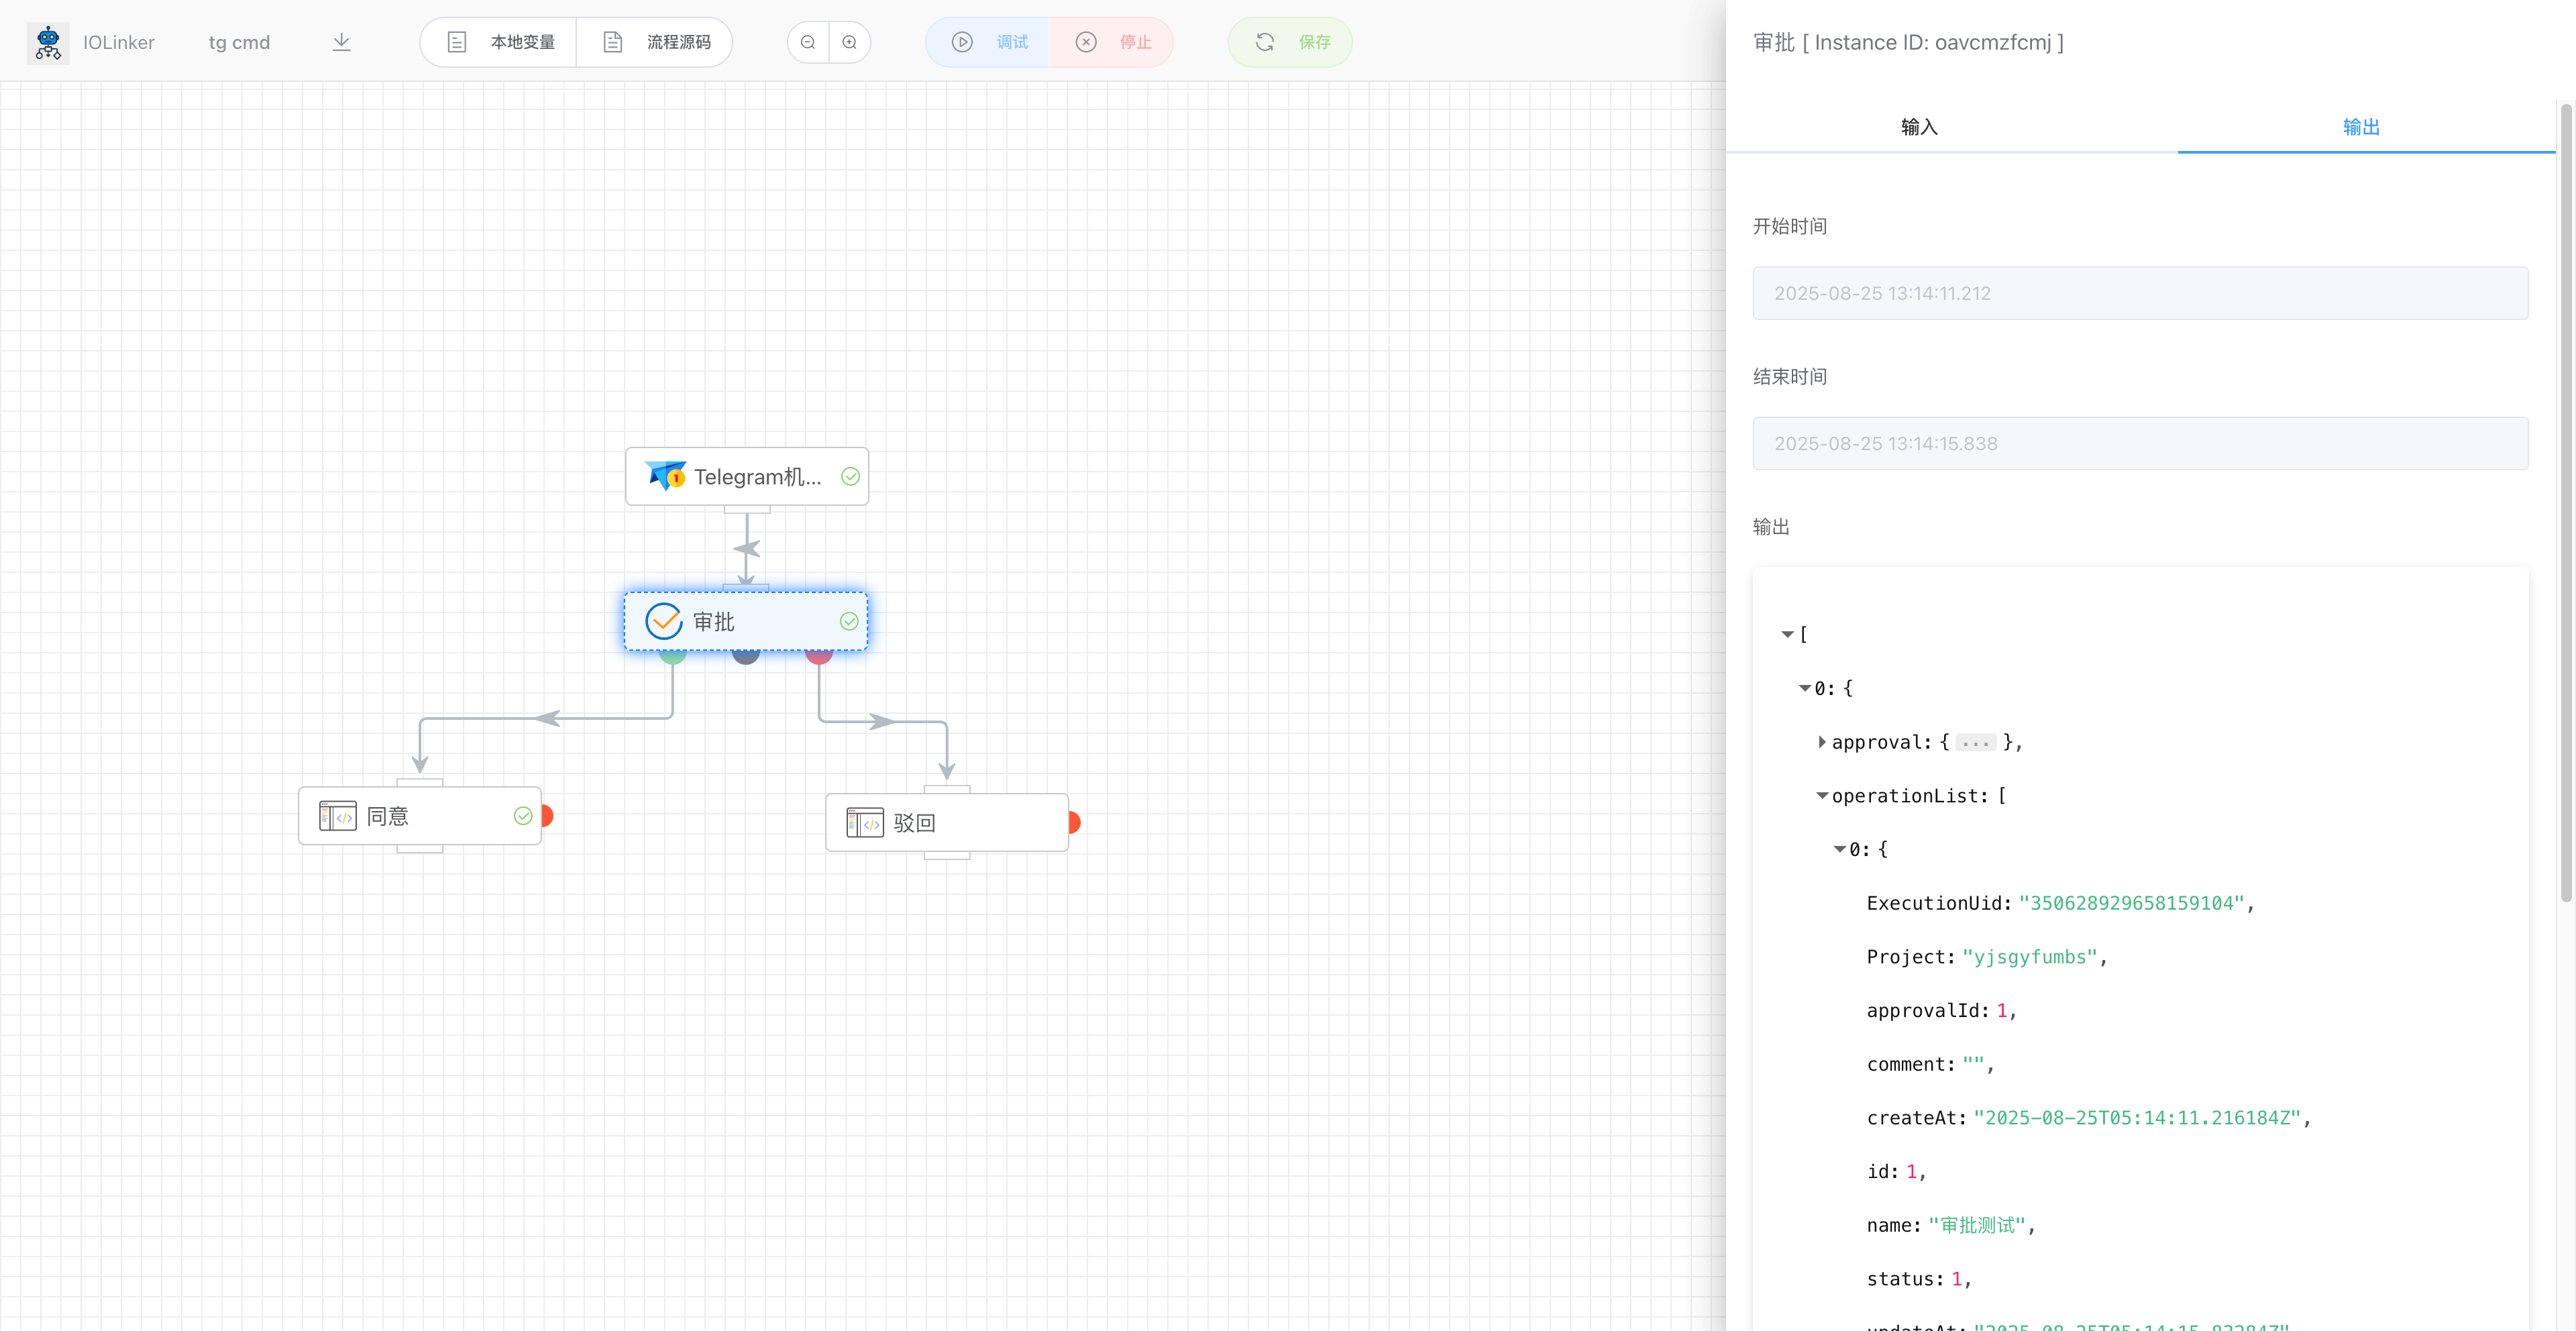The width and height of the screenshot is (2576, 1331).
Task: Click green status check on Telegram node
Action: click(x=850, y=477)
